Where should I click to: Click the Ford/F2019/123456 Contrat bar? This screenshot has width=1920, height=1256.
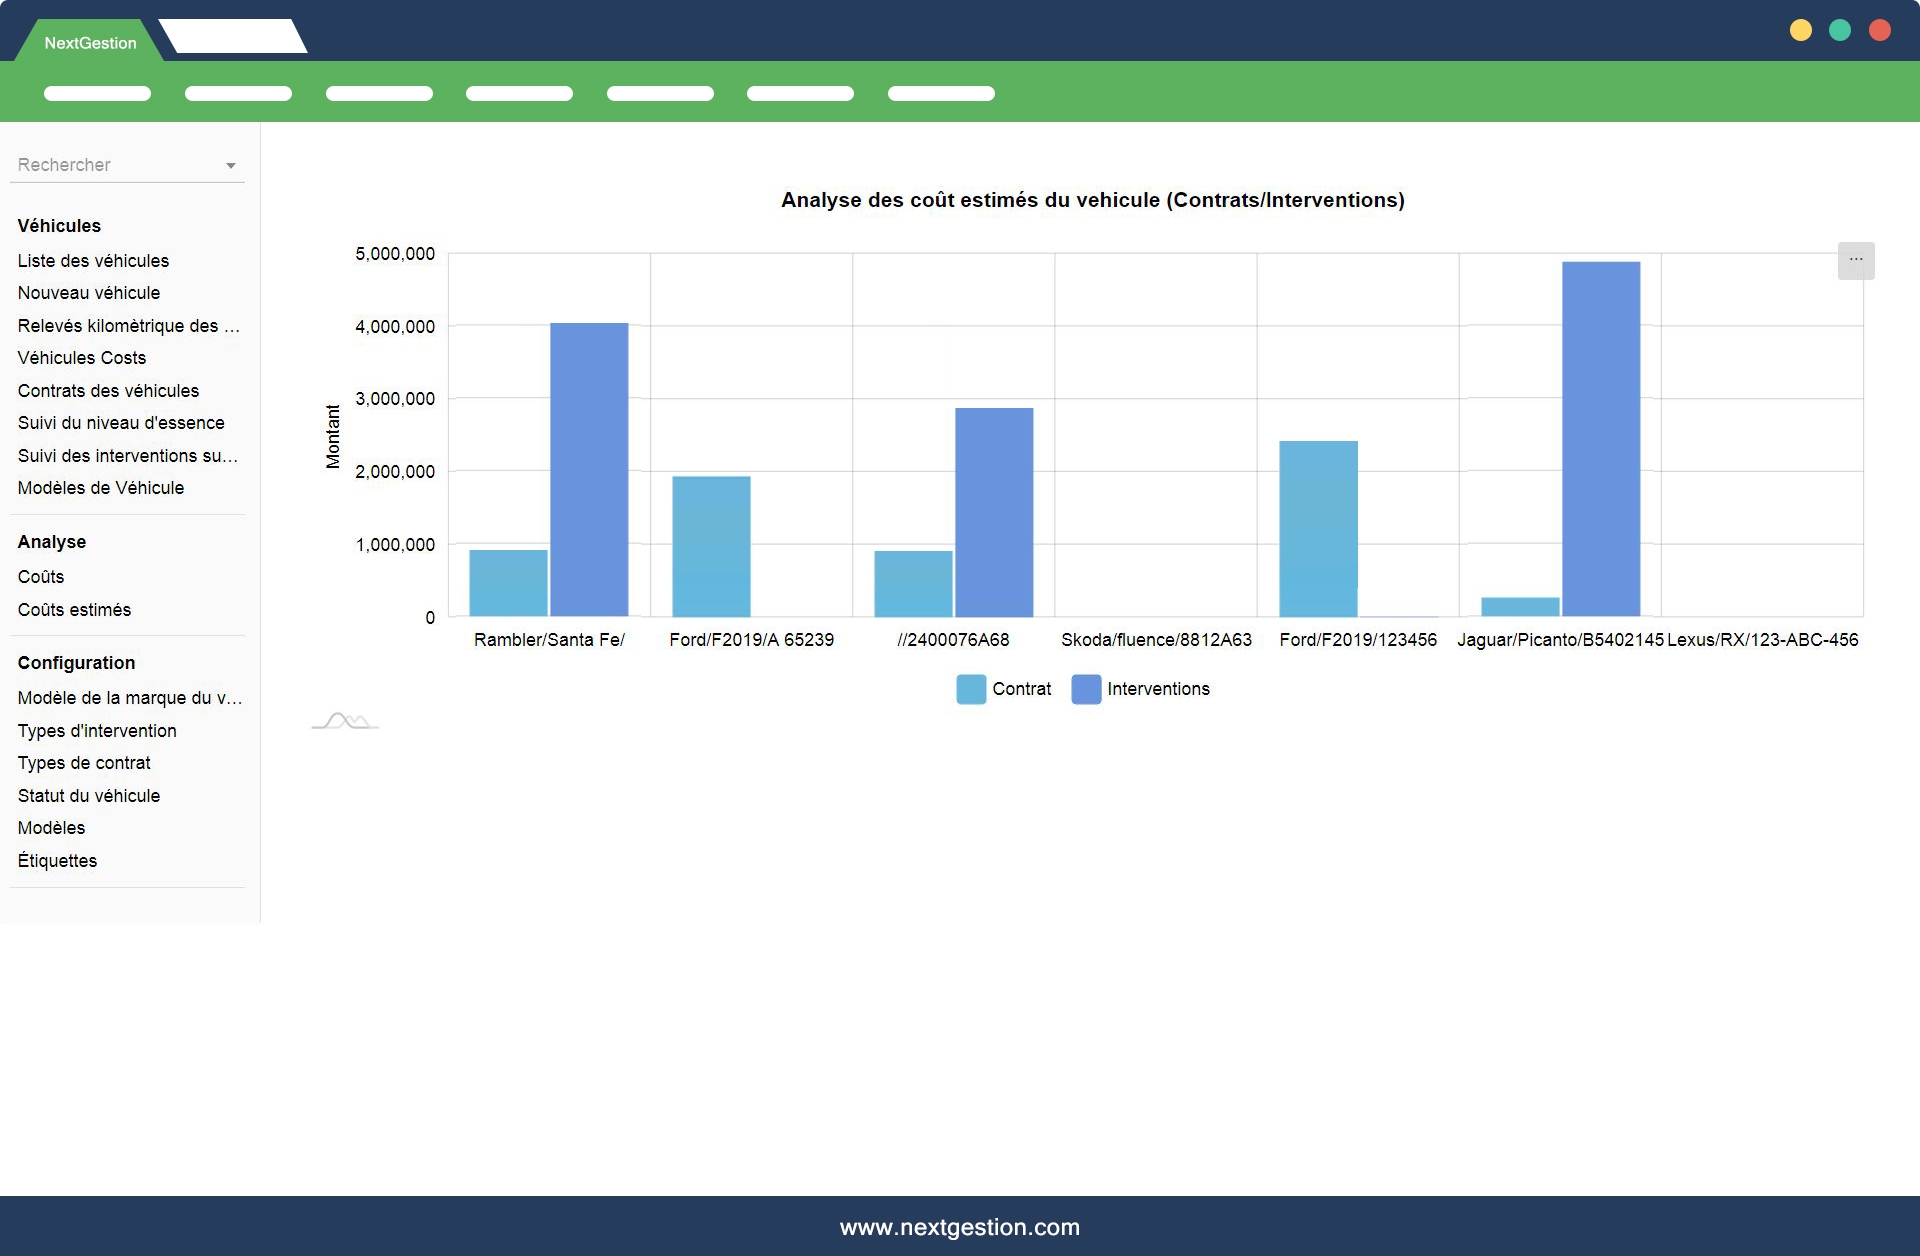pos(1318,528)
